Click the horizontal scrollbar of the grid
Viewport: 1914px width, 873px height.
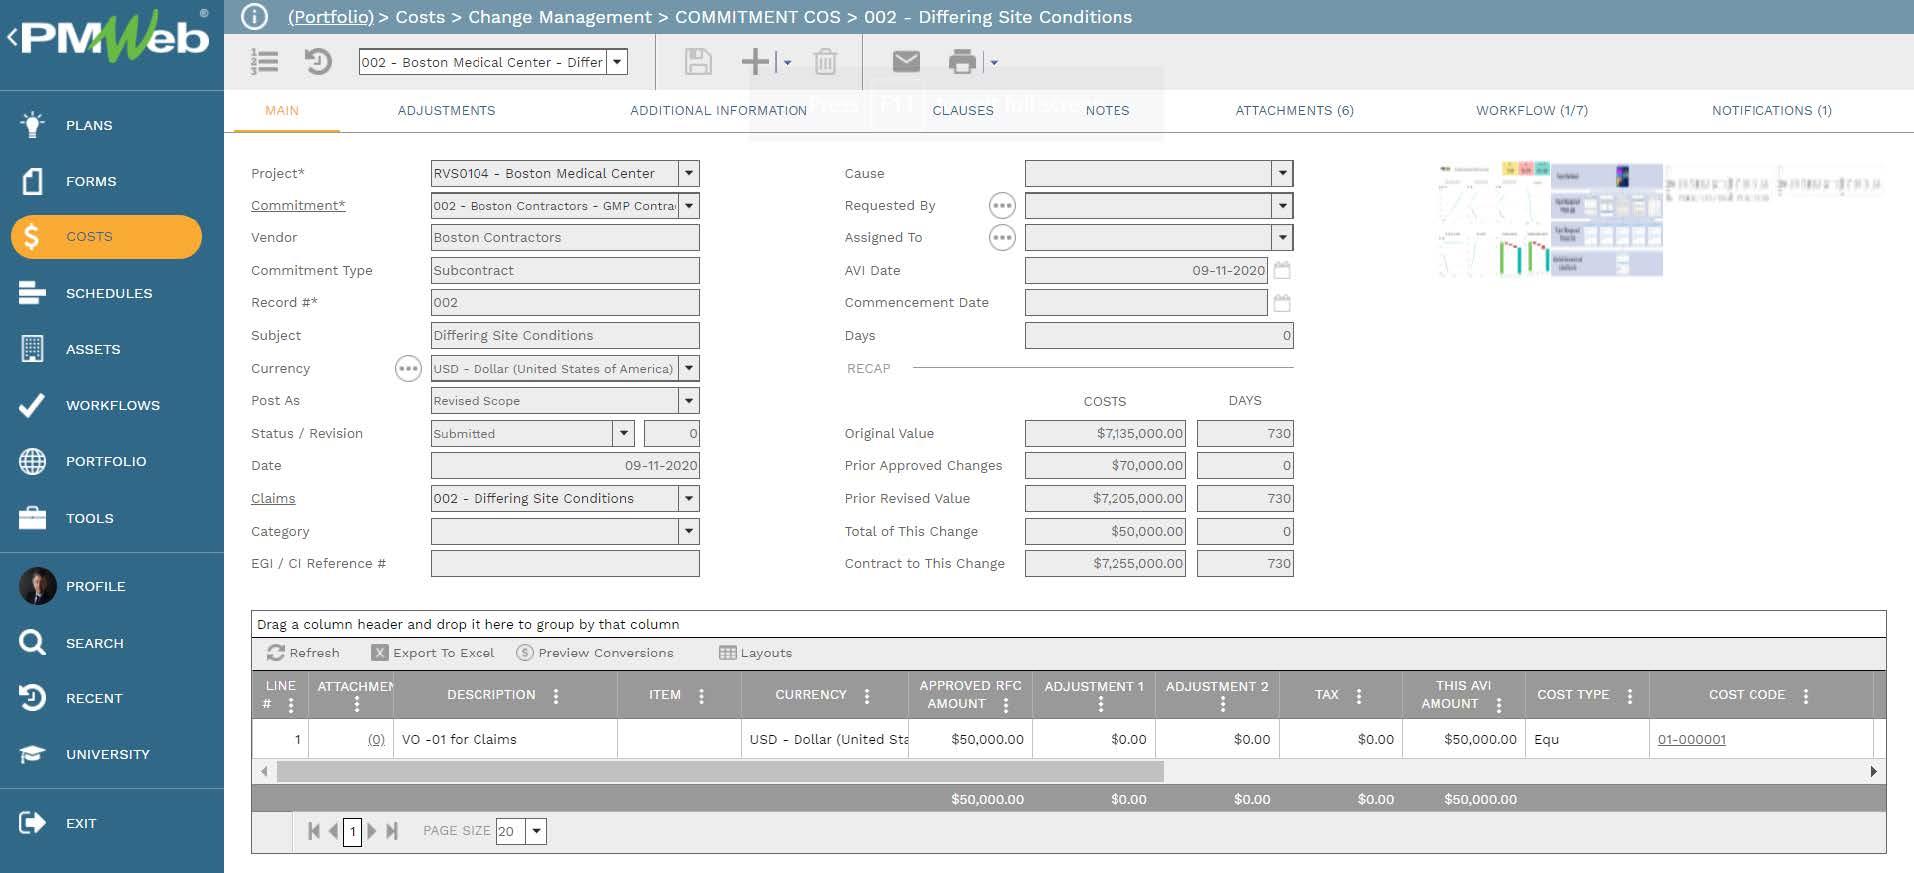[x=720, y=772]
